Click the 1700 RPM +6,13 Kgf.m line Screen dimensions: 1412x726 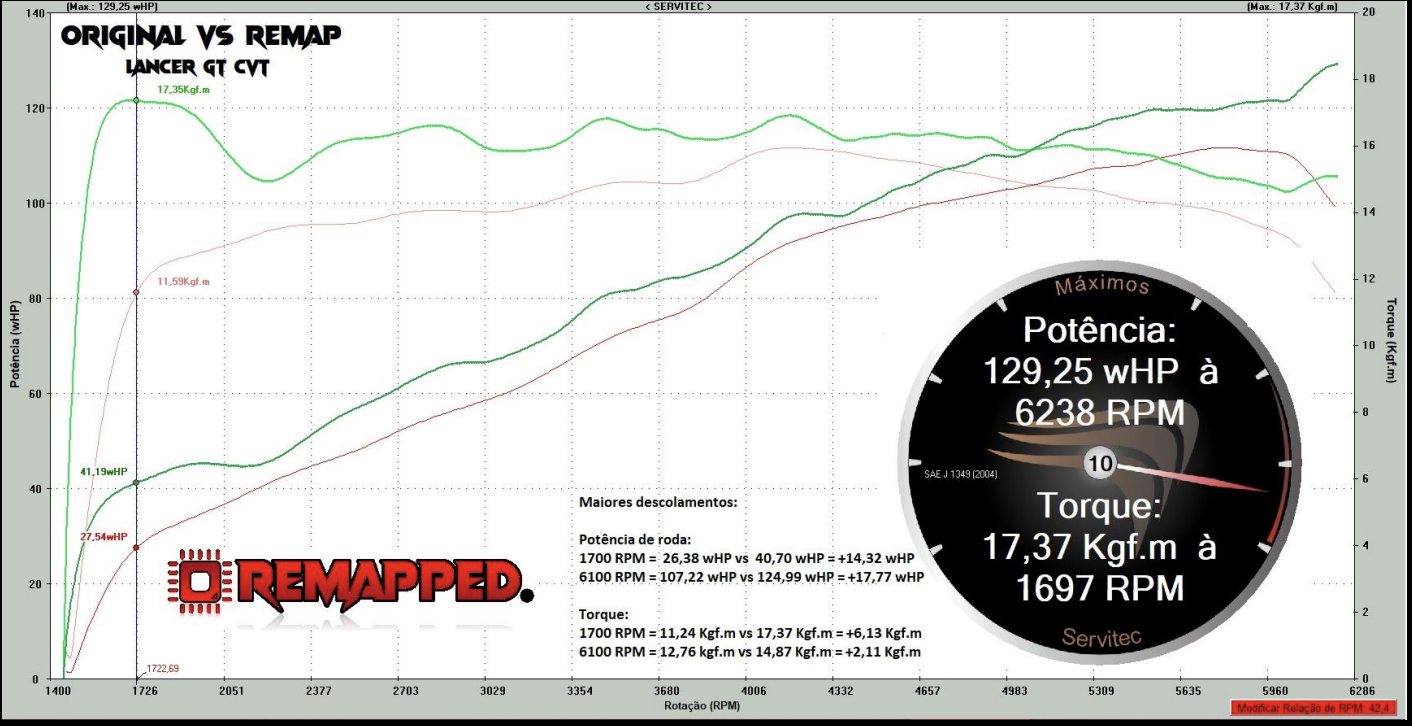(750, 633)
